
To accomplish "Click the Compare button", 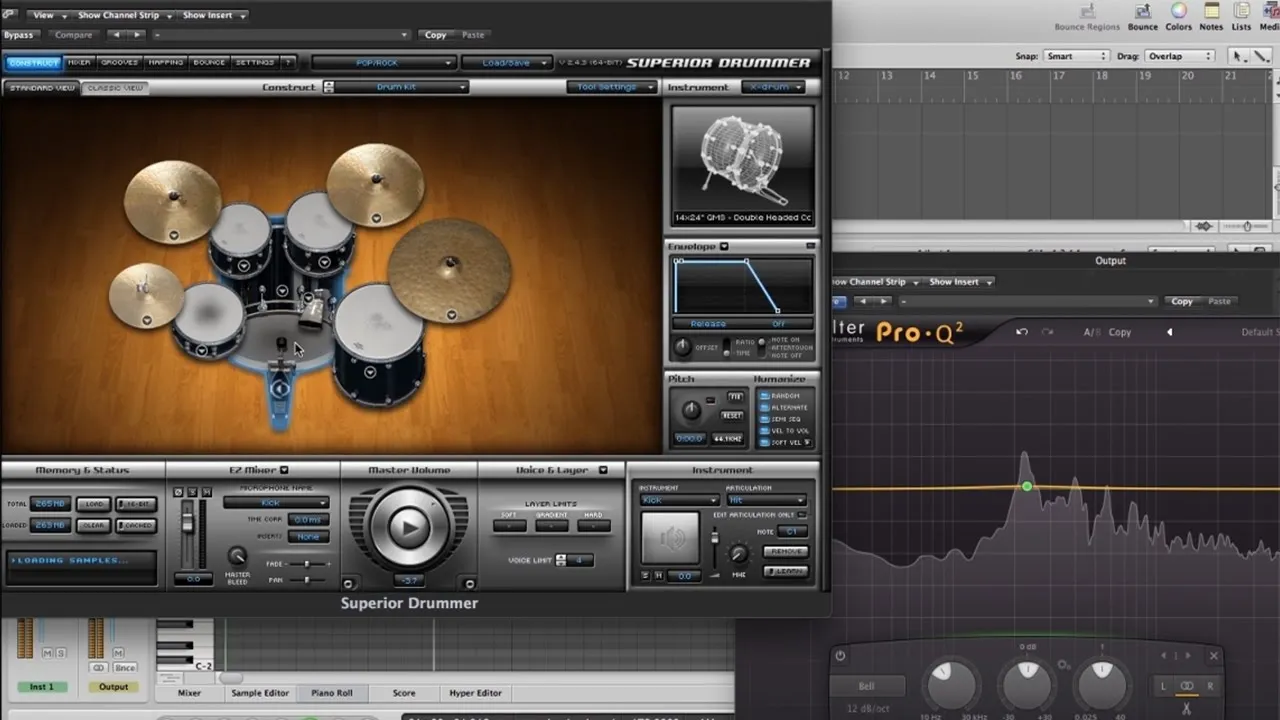I will [73, 35].
